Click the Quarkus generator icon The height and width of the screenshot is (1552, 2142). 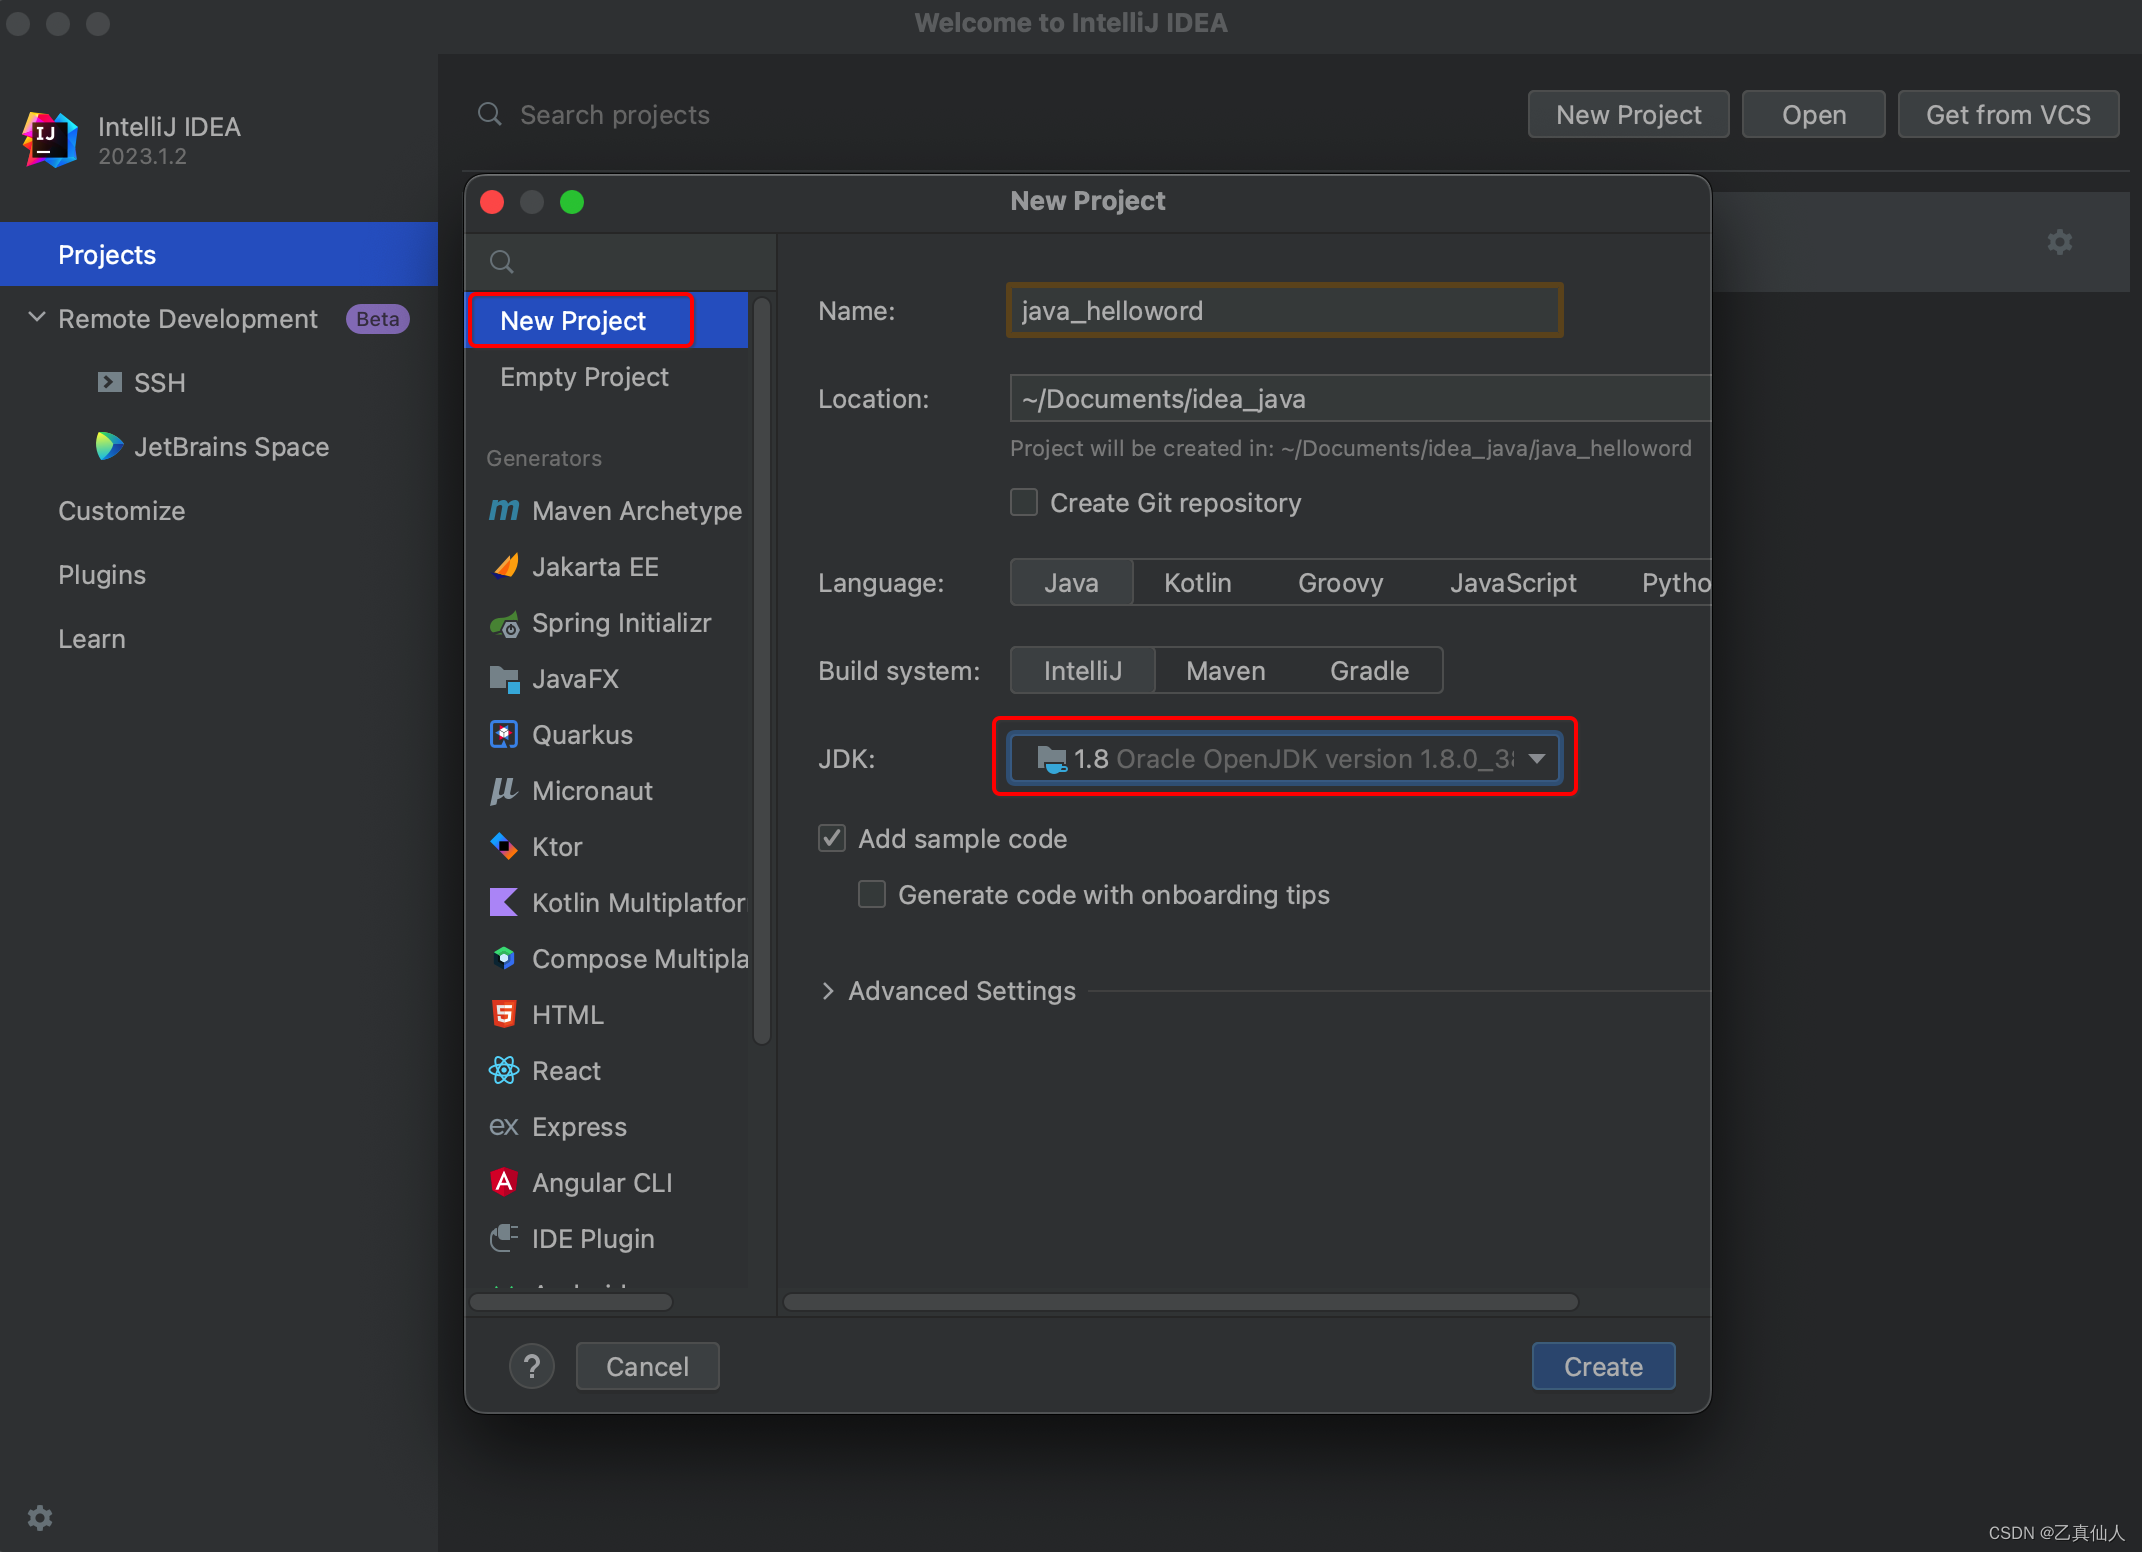504,735
